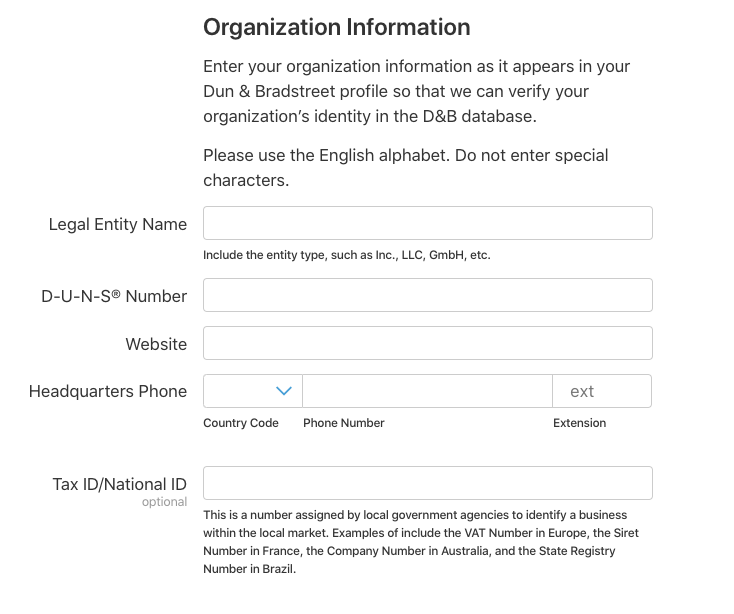Screen dimensions: 734x614
Task: Select the Tax ID/National ID field
Action: click(427, 483)
